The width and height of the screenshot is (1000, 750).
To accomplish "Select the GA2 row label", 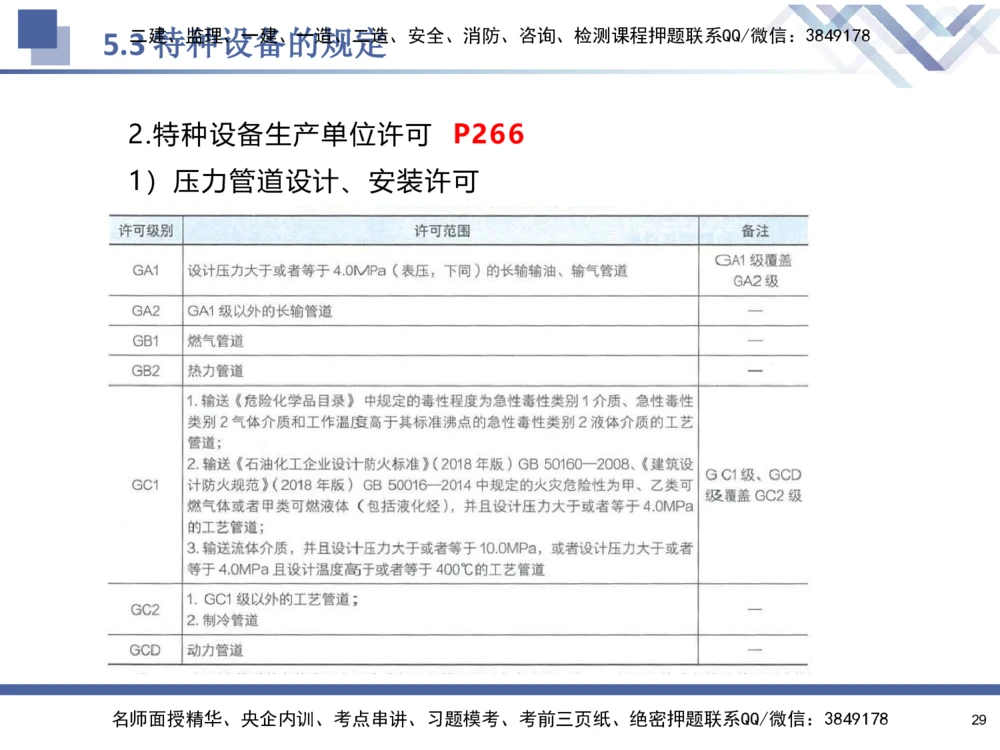I will [144, 310].
